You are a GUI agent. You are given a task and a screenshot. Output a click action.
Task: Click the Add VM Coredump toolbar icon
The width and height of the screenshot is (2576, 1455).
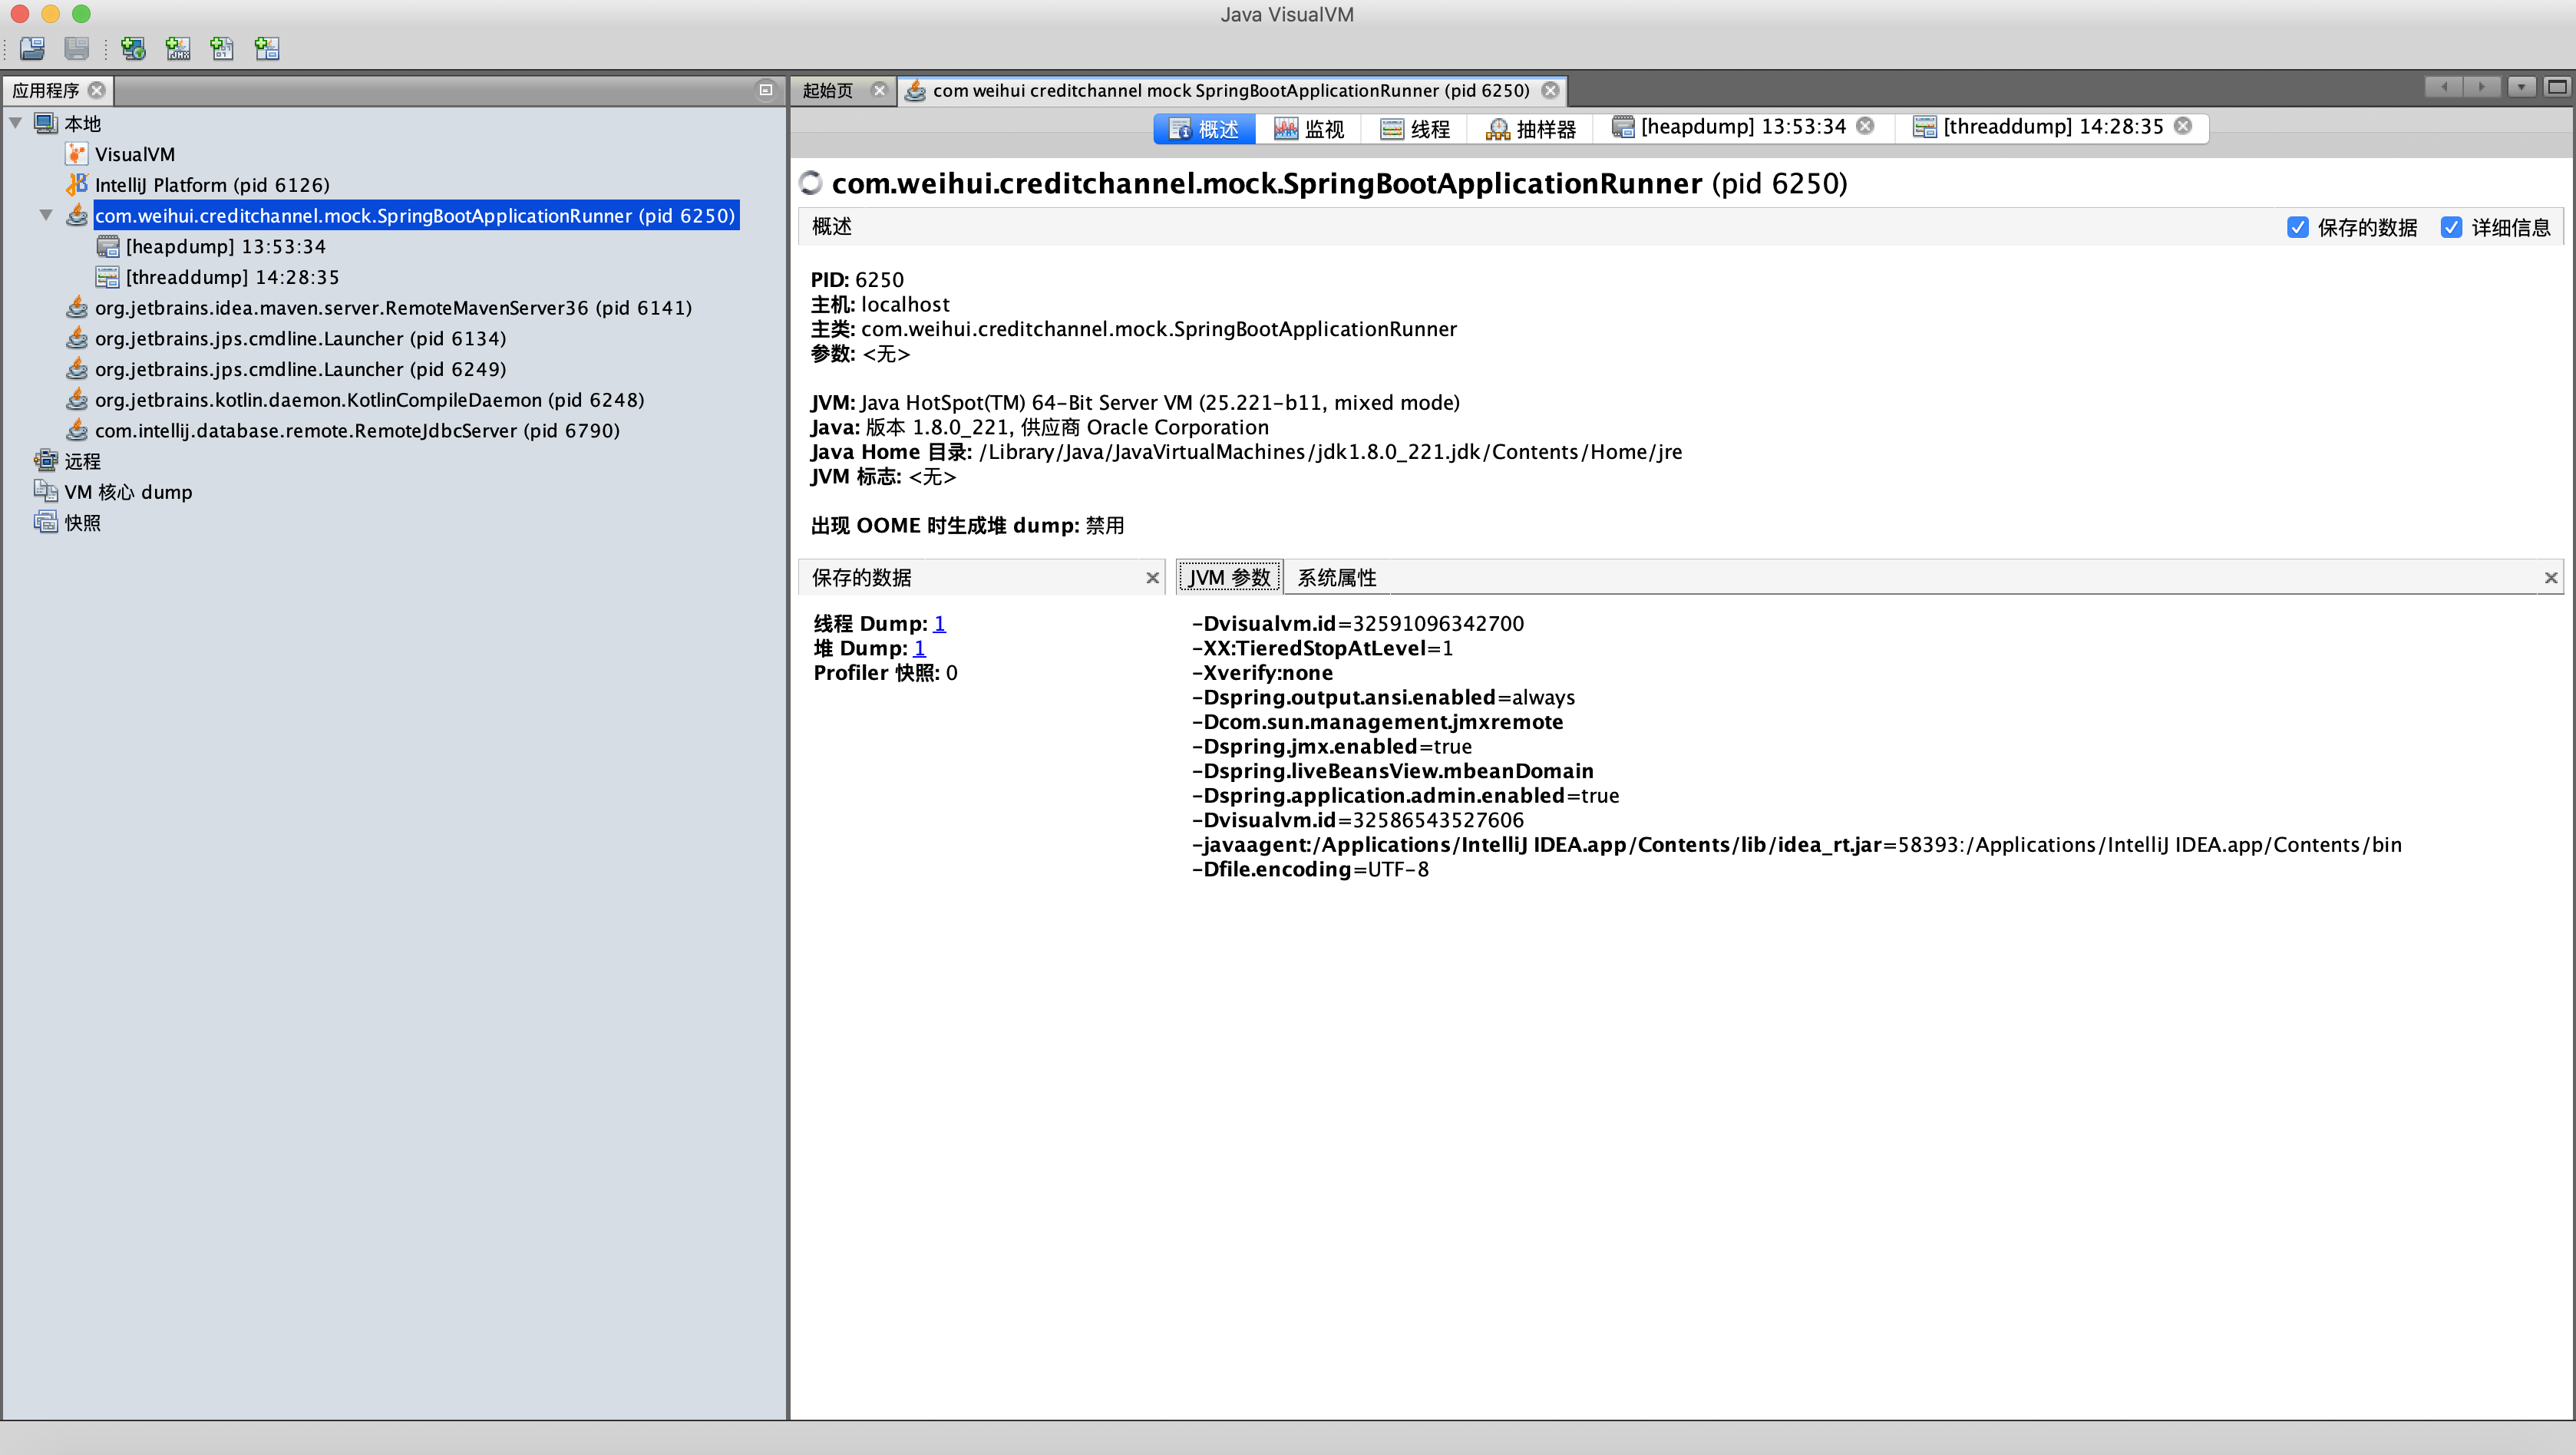coord(222,48)
